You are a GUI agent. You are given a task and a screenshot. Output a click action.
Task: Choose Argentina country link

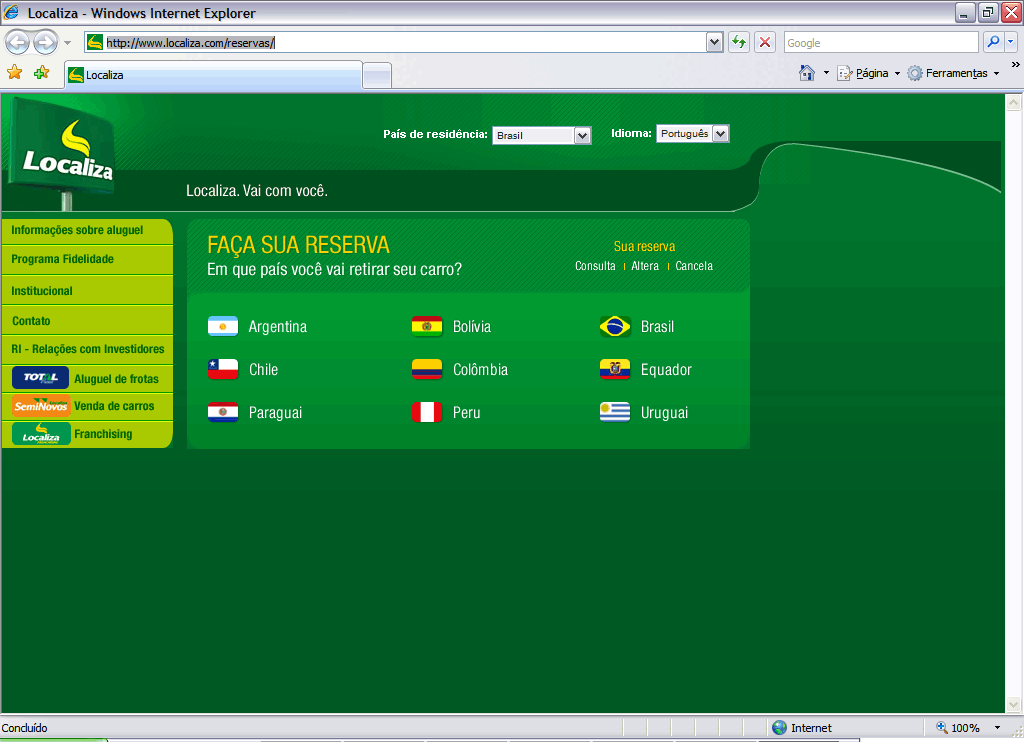(278, 327)
